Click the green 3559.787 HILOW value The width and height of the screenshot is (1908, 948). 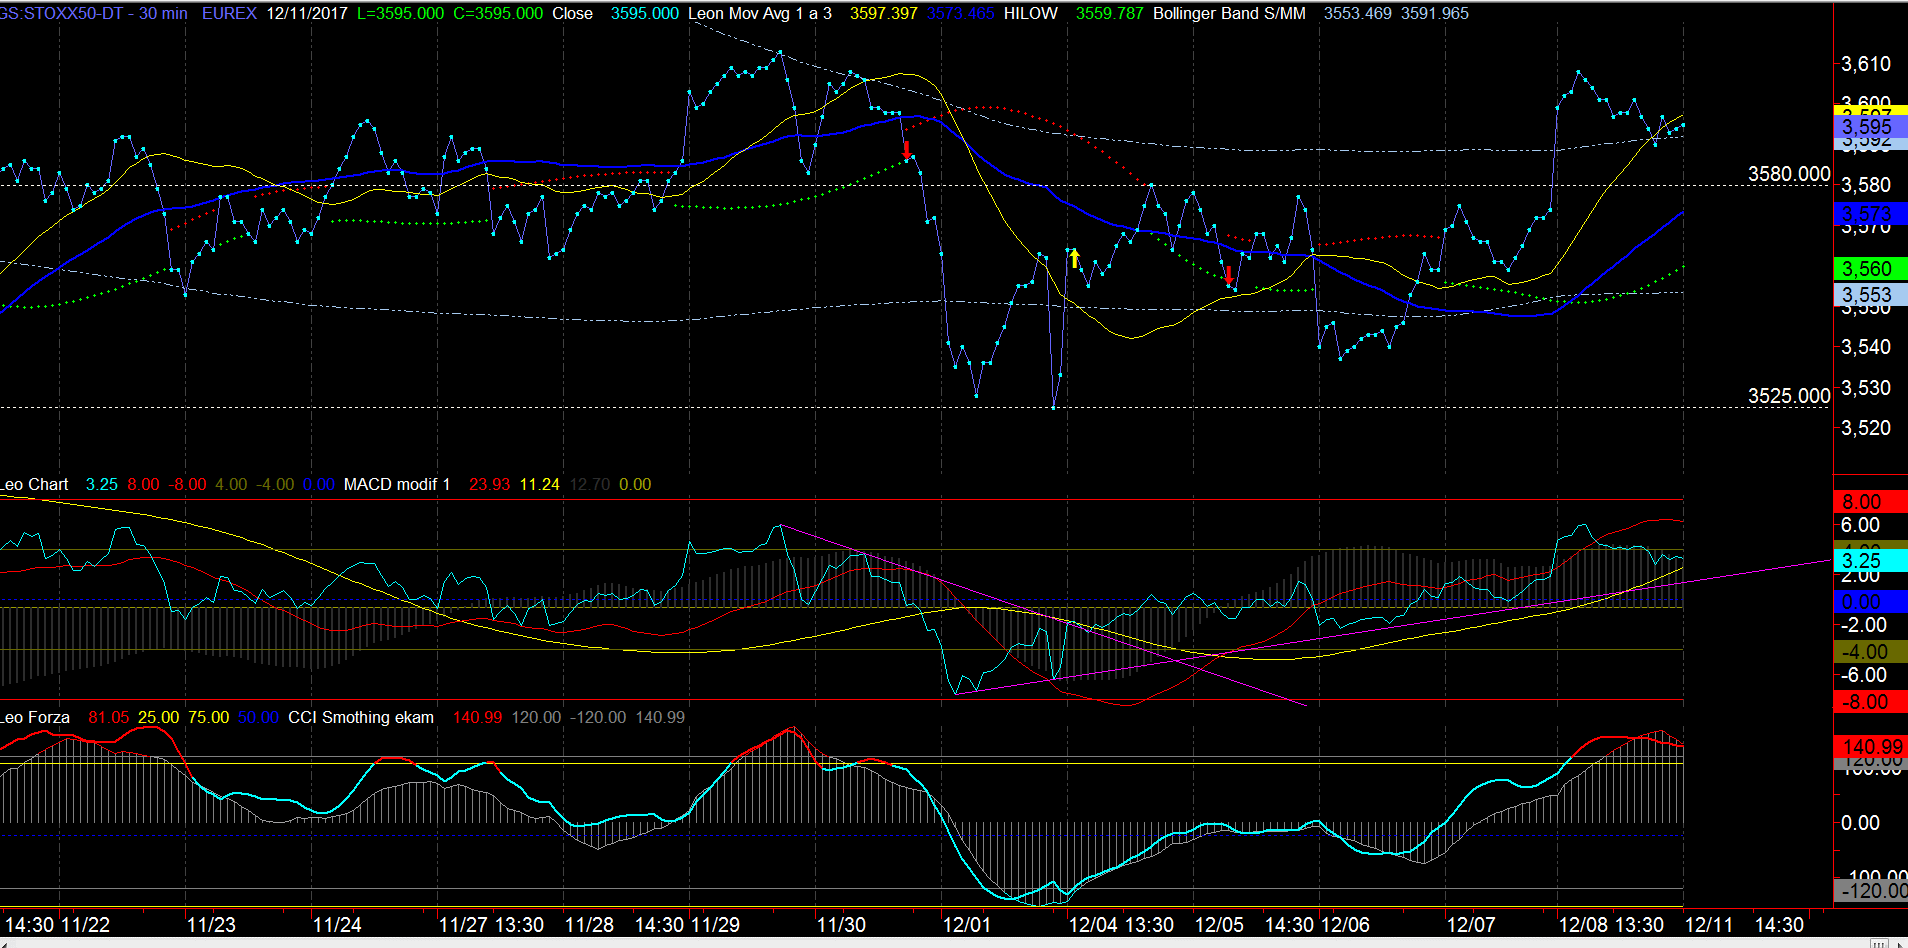pos(1109,14)
